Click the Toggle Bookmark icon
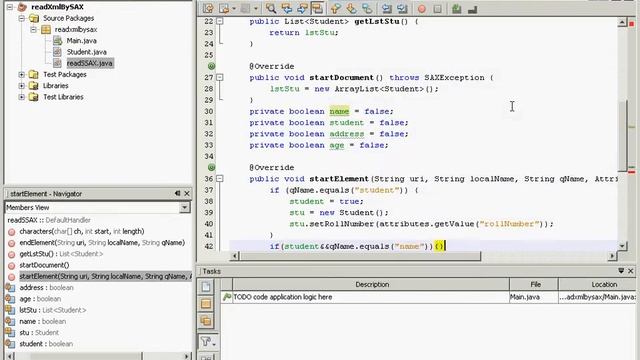The width and height of the screenshot is (640, 360). click(367, 9)
